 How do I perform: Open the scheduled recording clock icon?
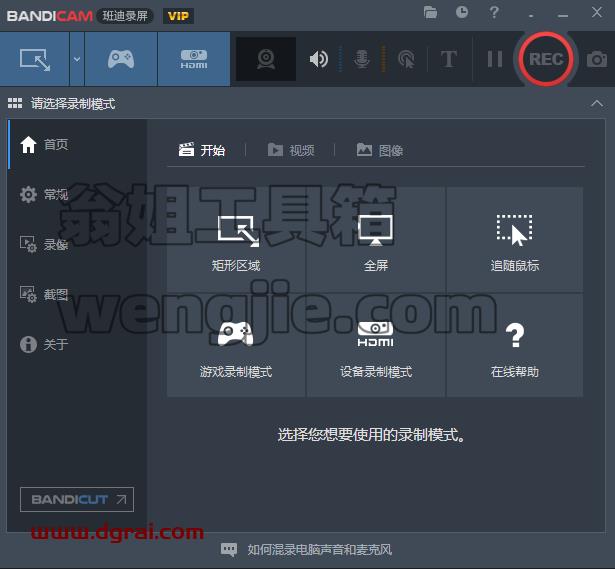click(462, 12)
